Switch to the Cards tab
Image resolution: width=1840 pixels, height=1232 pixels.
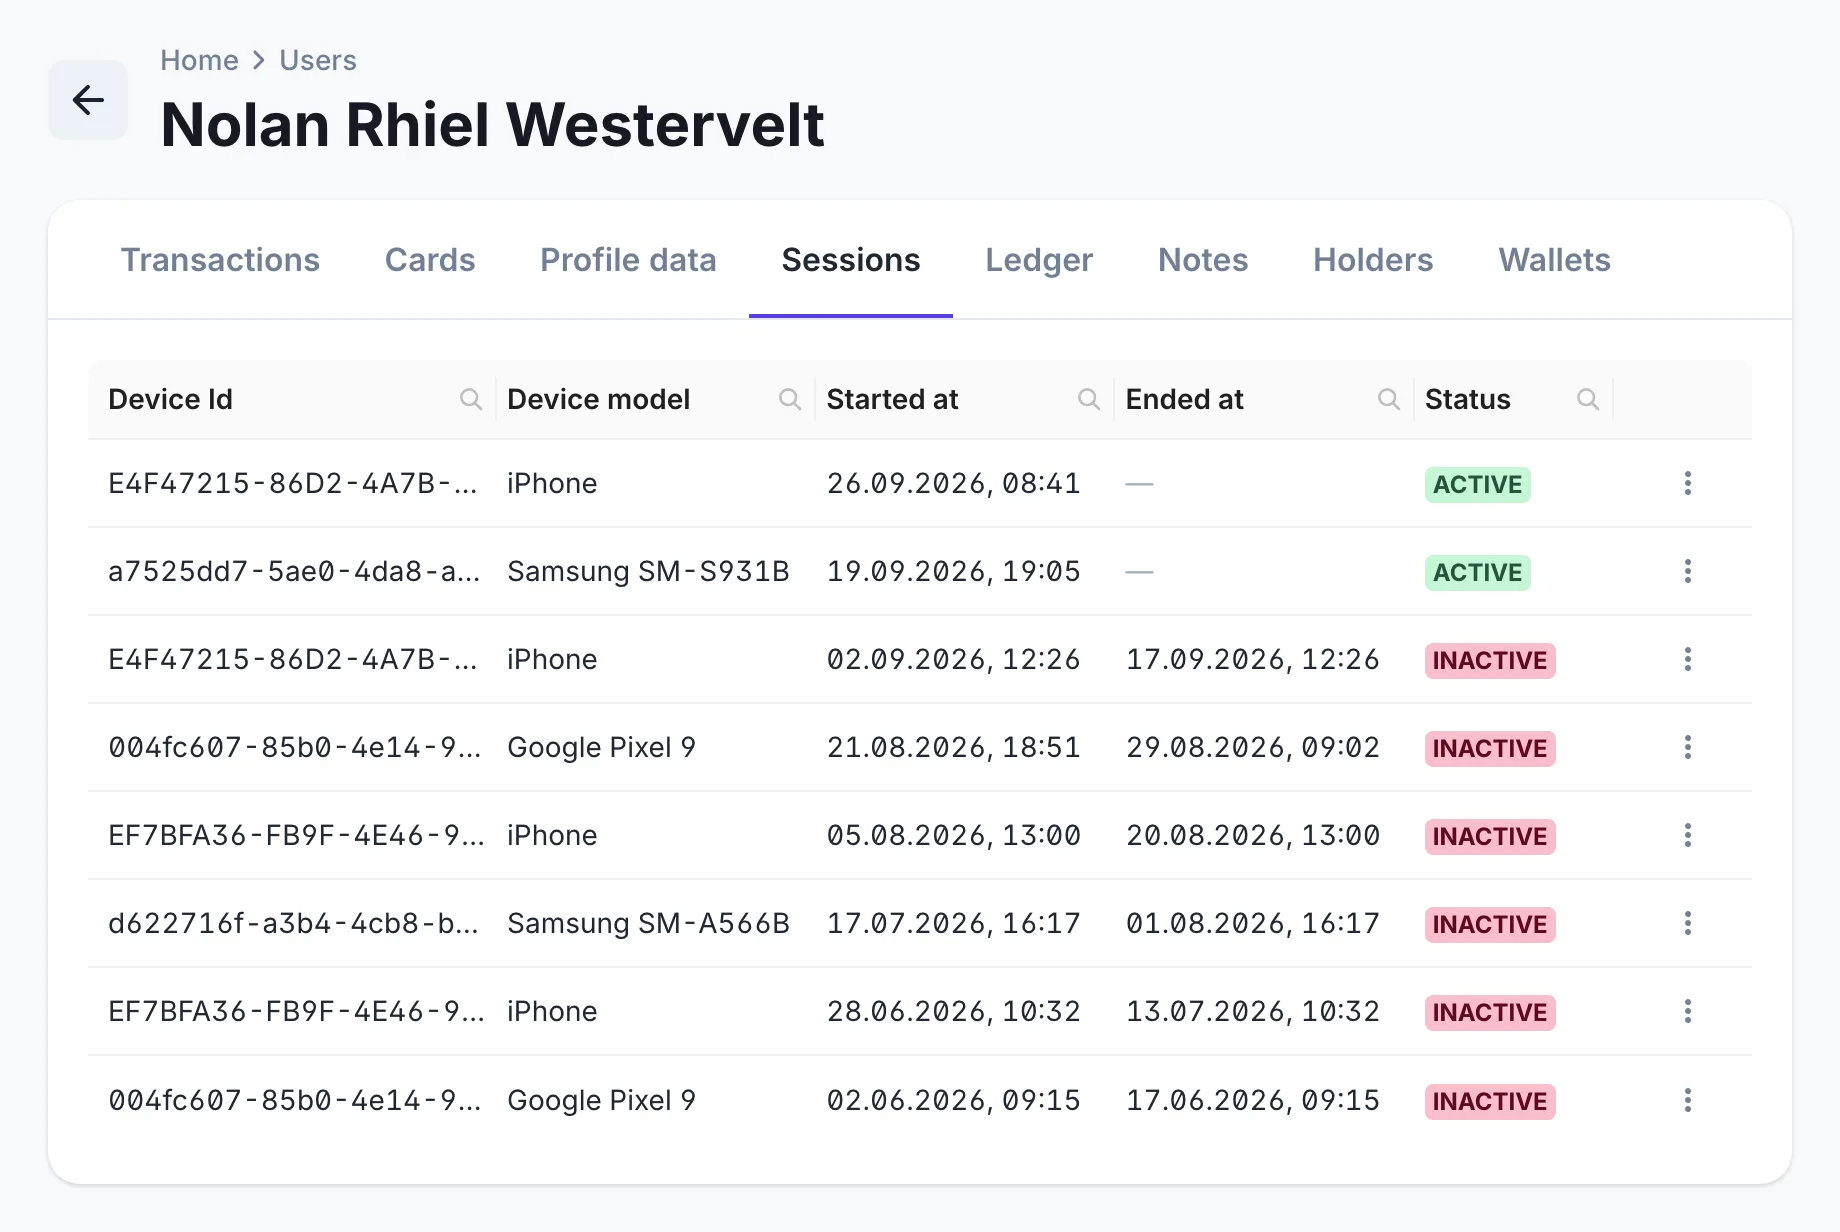pyautogui.click(x=430, y=260)
